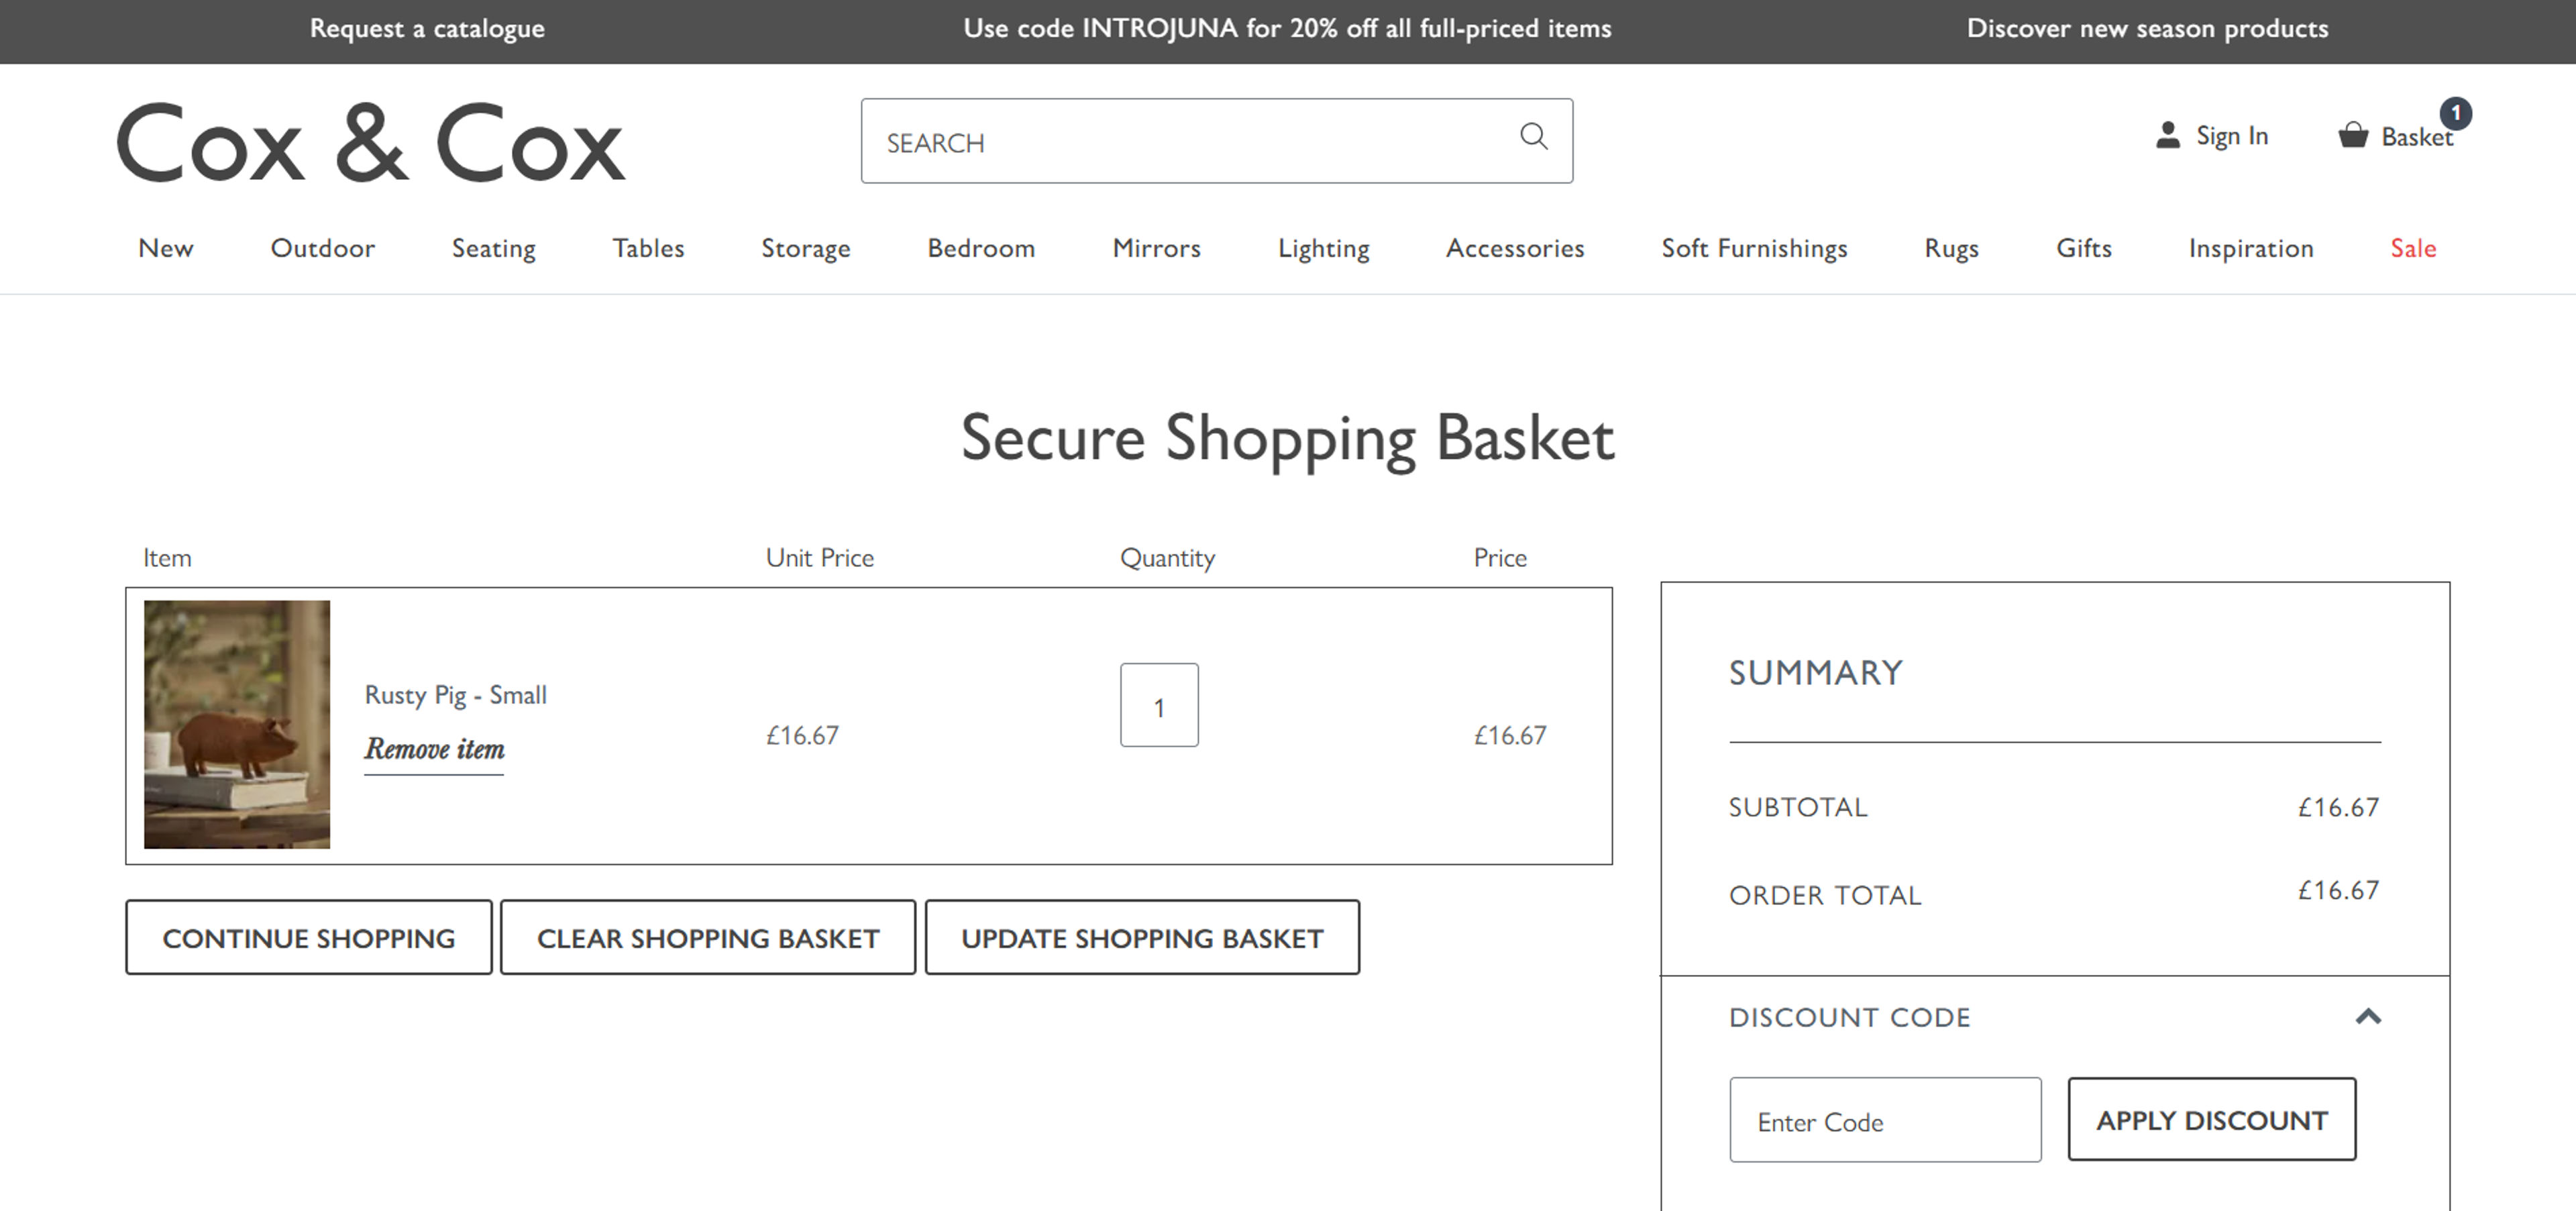
Task: Click the INTROJUNA 20% off promo banner
Action: 1287,29
